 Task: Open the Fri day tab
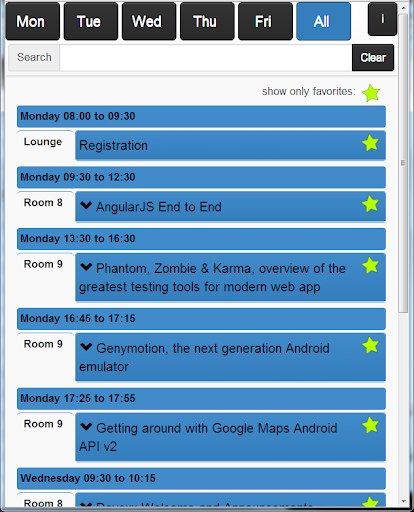(265, 21)
